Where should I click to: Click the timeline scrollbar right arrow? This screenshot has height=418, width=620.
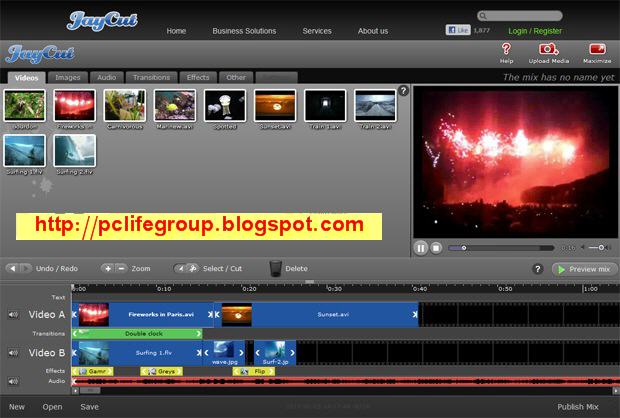616,390
